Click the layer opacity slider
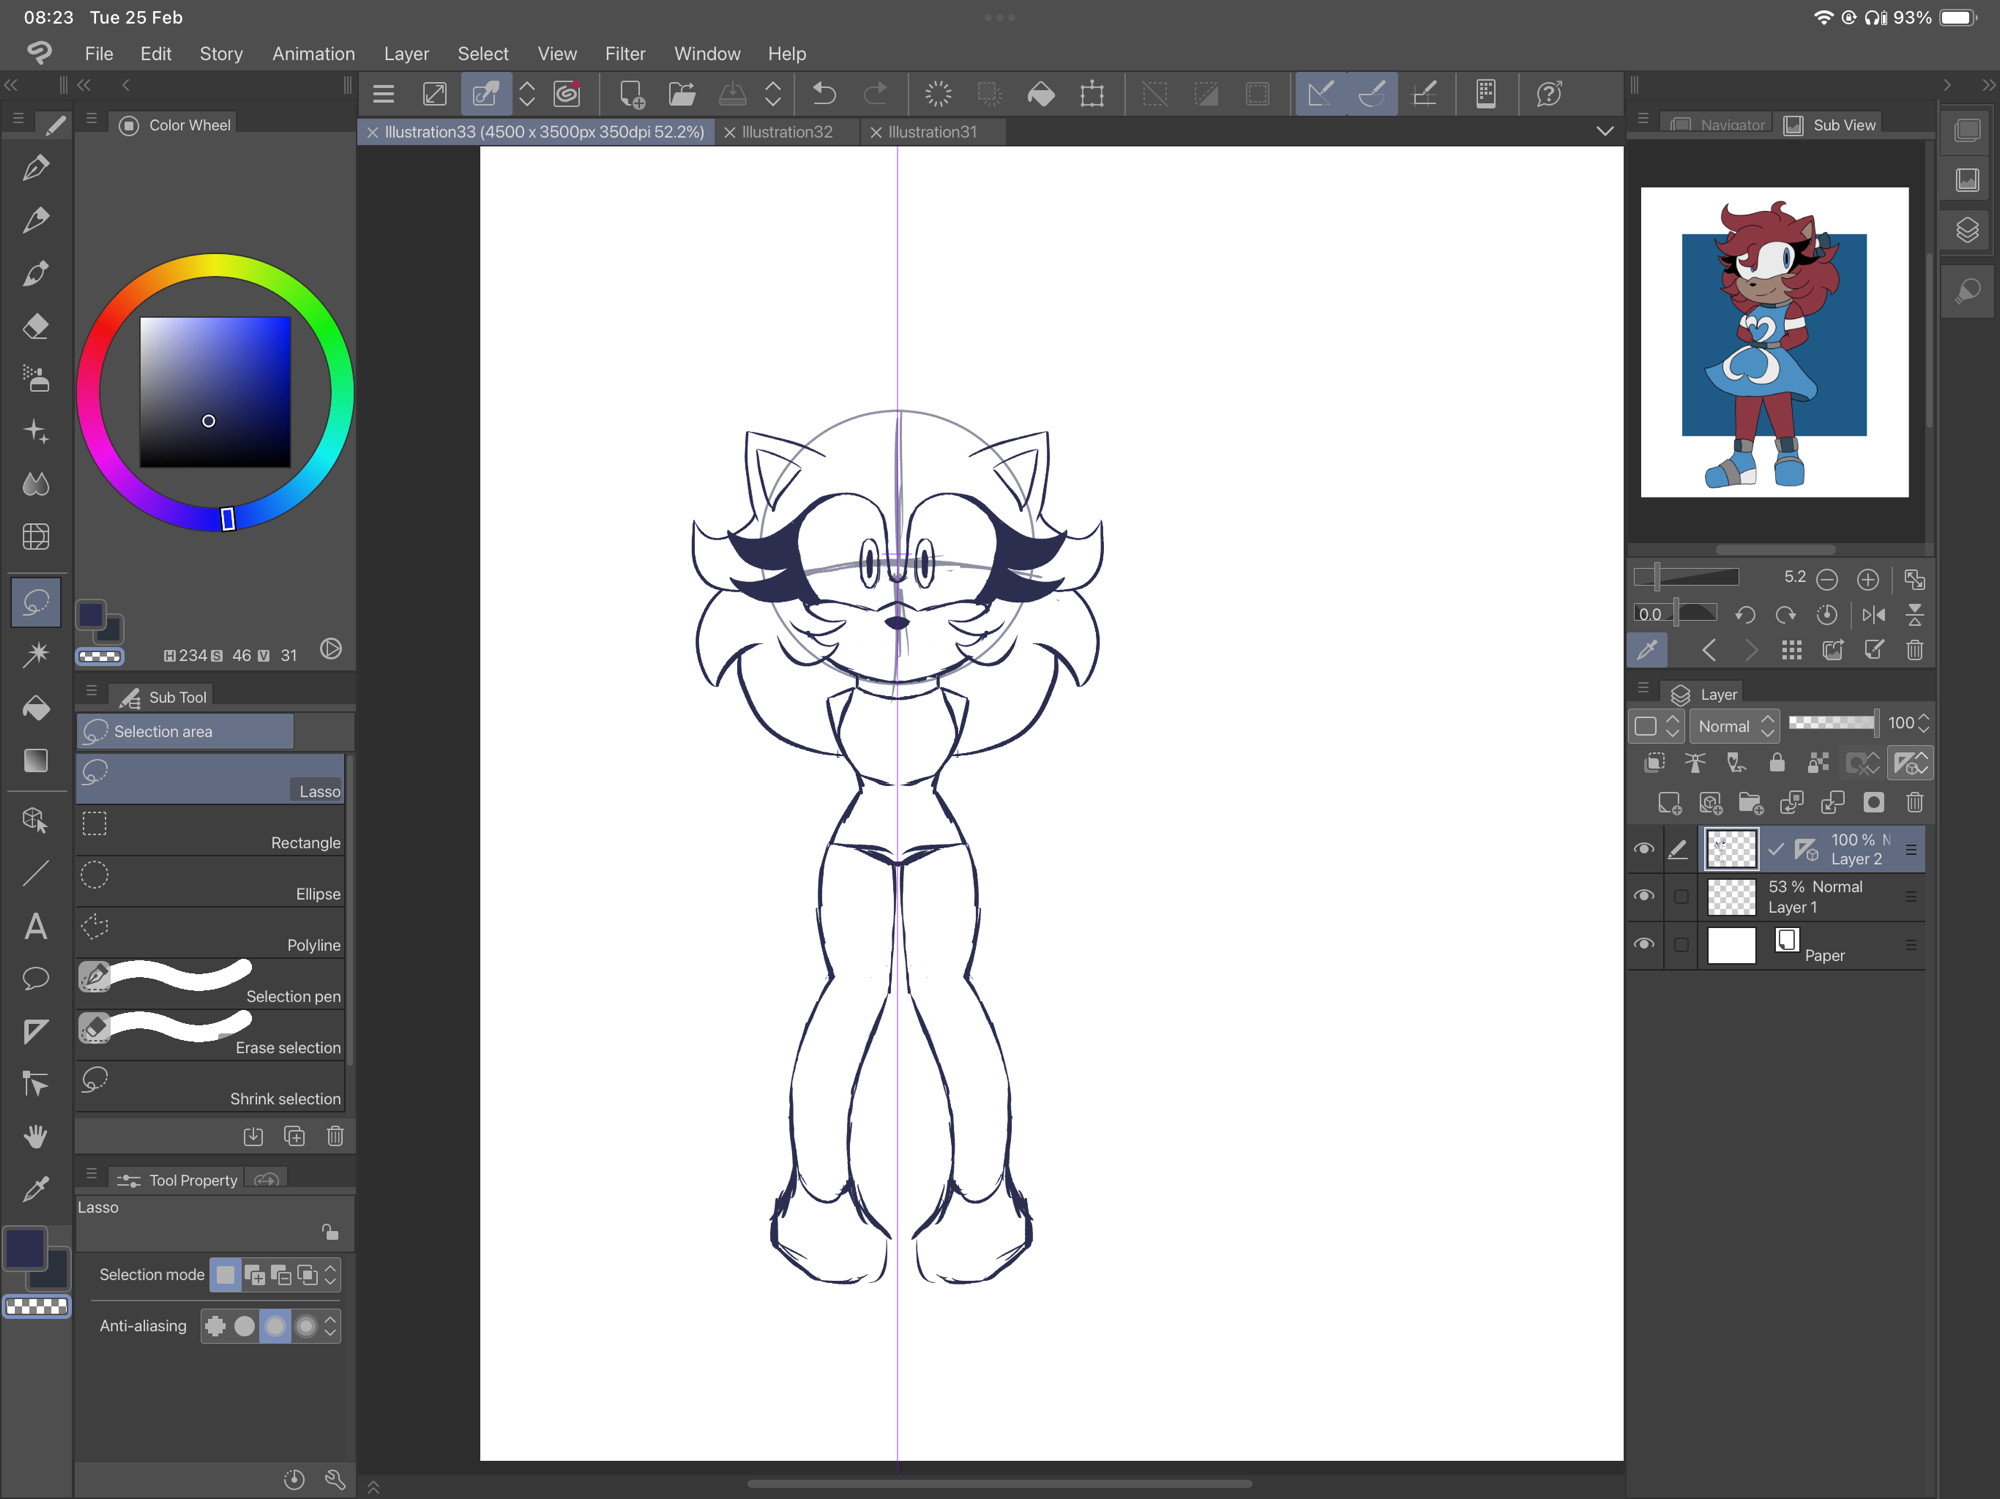 pos(1833,723)
